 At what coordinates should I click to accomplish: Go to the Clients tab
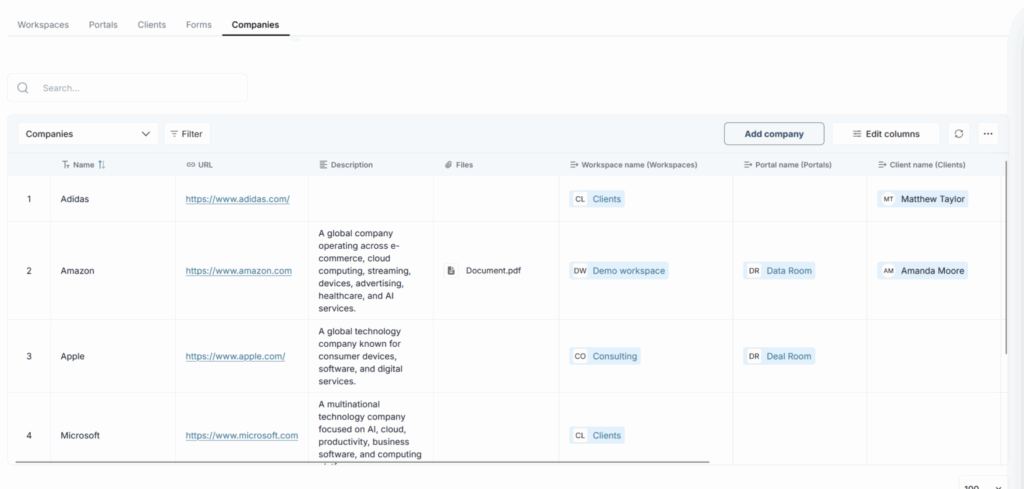point(152,25)
